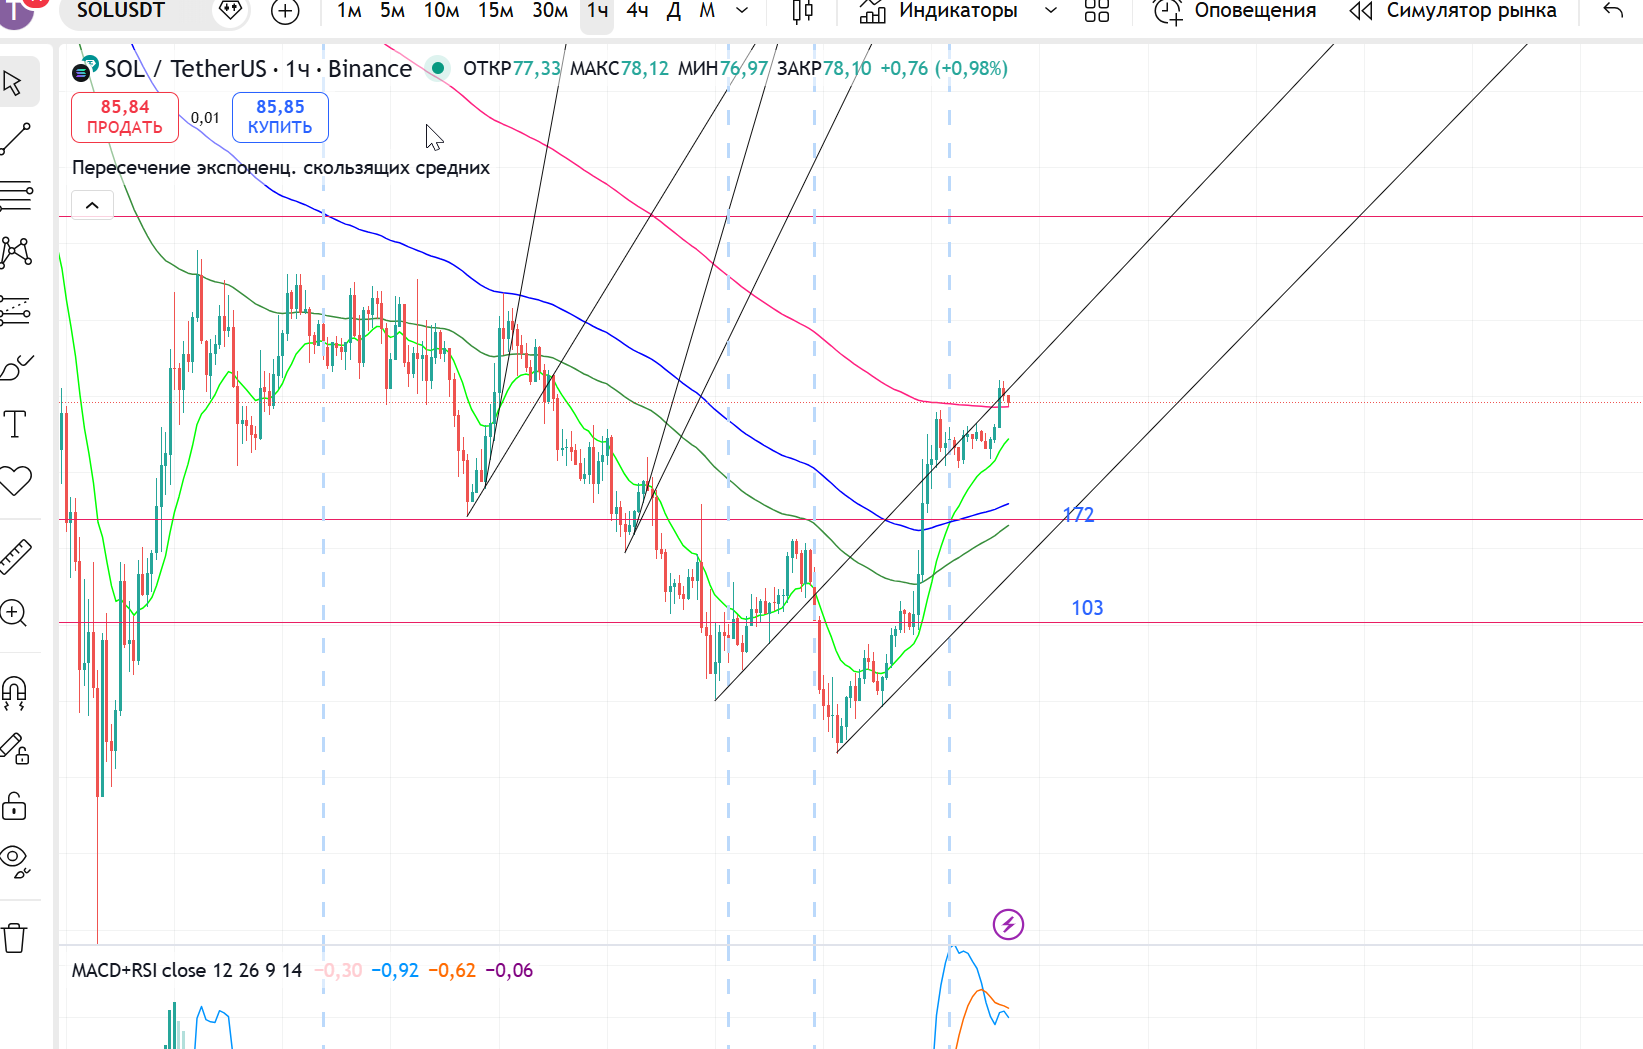Toggle stay in drawing mode

(x=14, y=748)
